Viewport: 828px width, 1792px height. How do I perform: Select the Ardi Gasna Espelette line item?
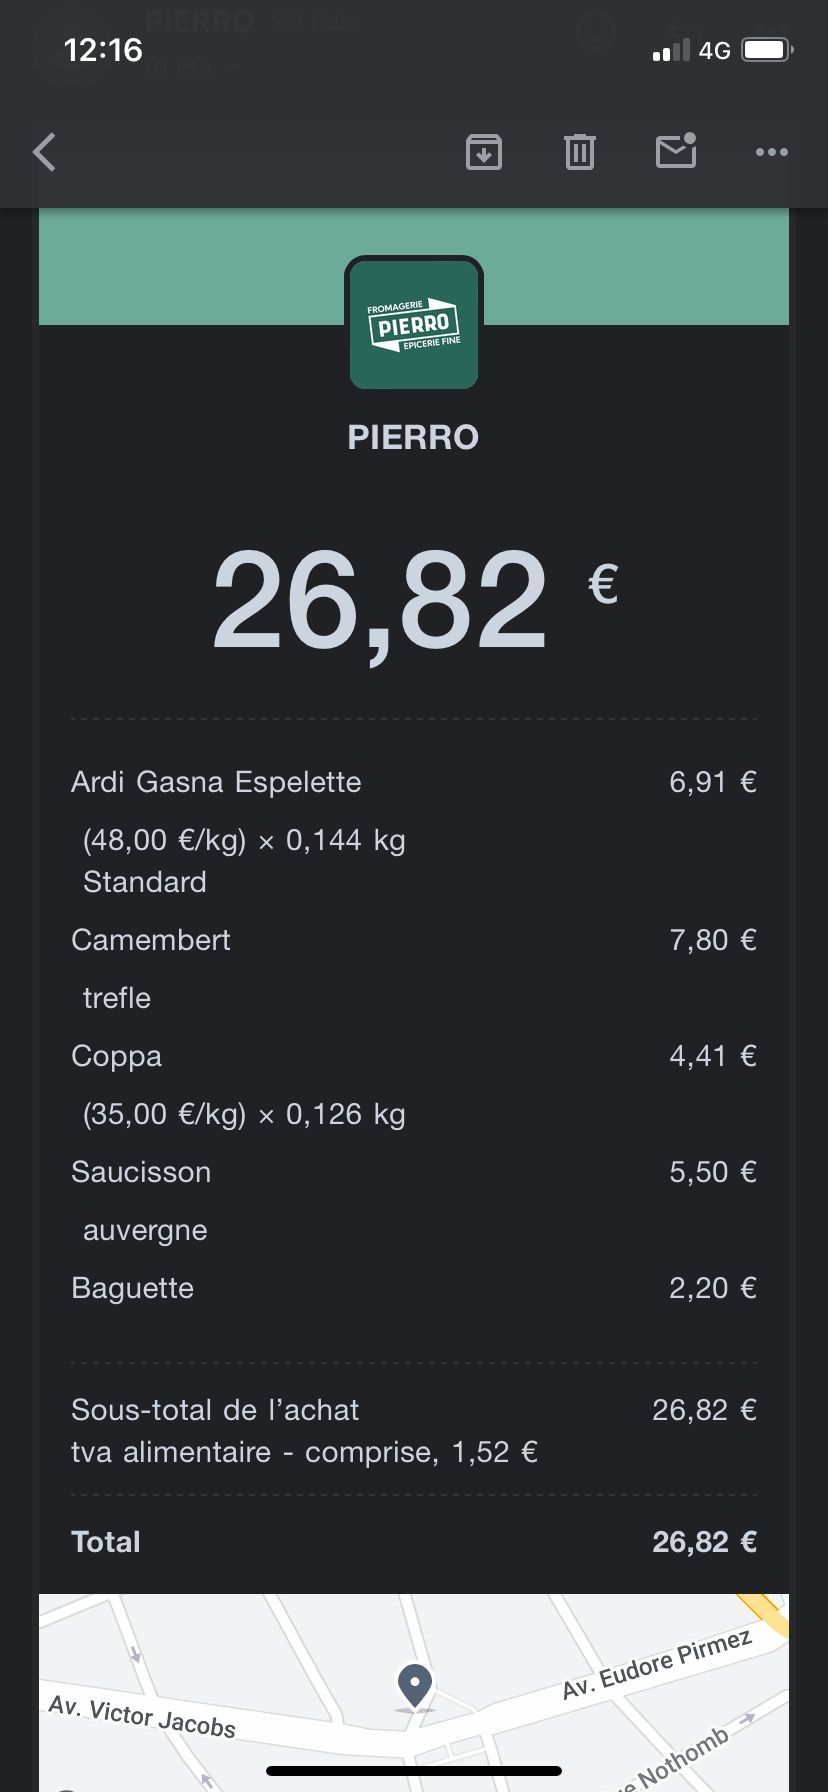pos(216,782)
